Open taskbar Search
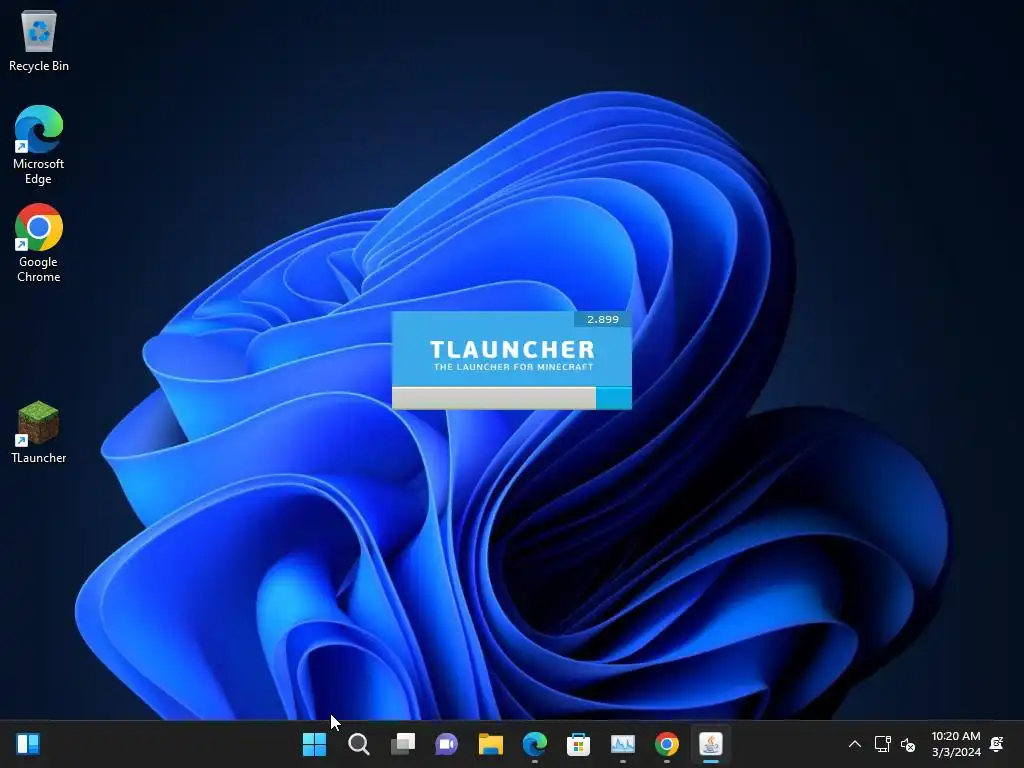This screenshot has height=768, width=1024. coord(359,744)
